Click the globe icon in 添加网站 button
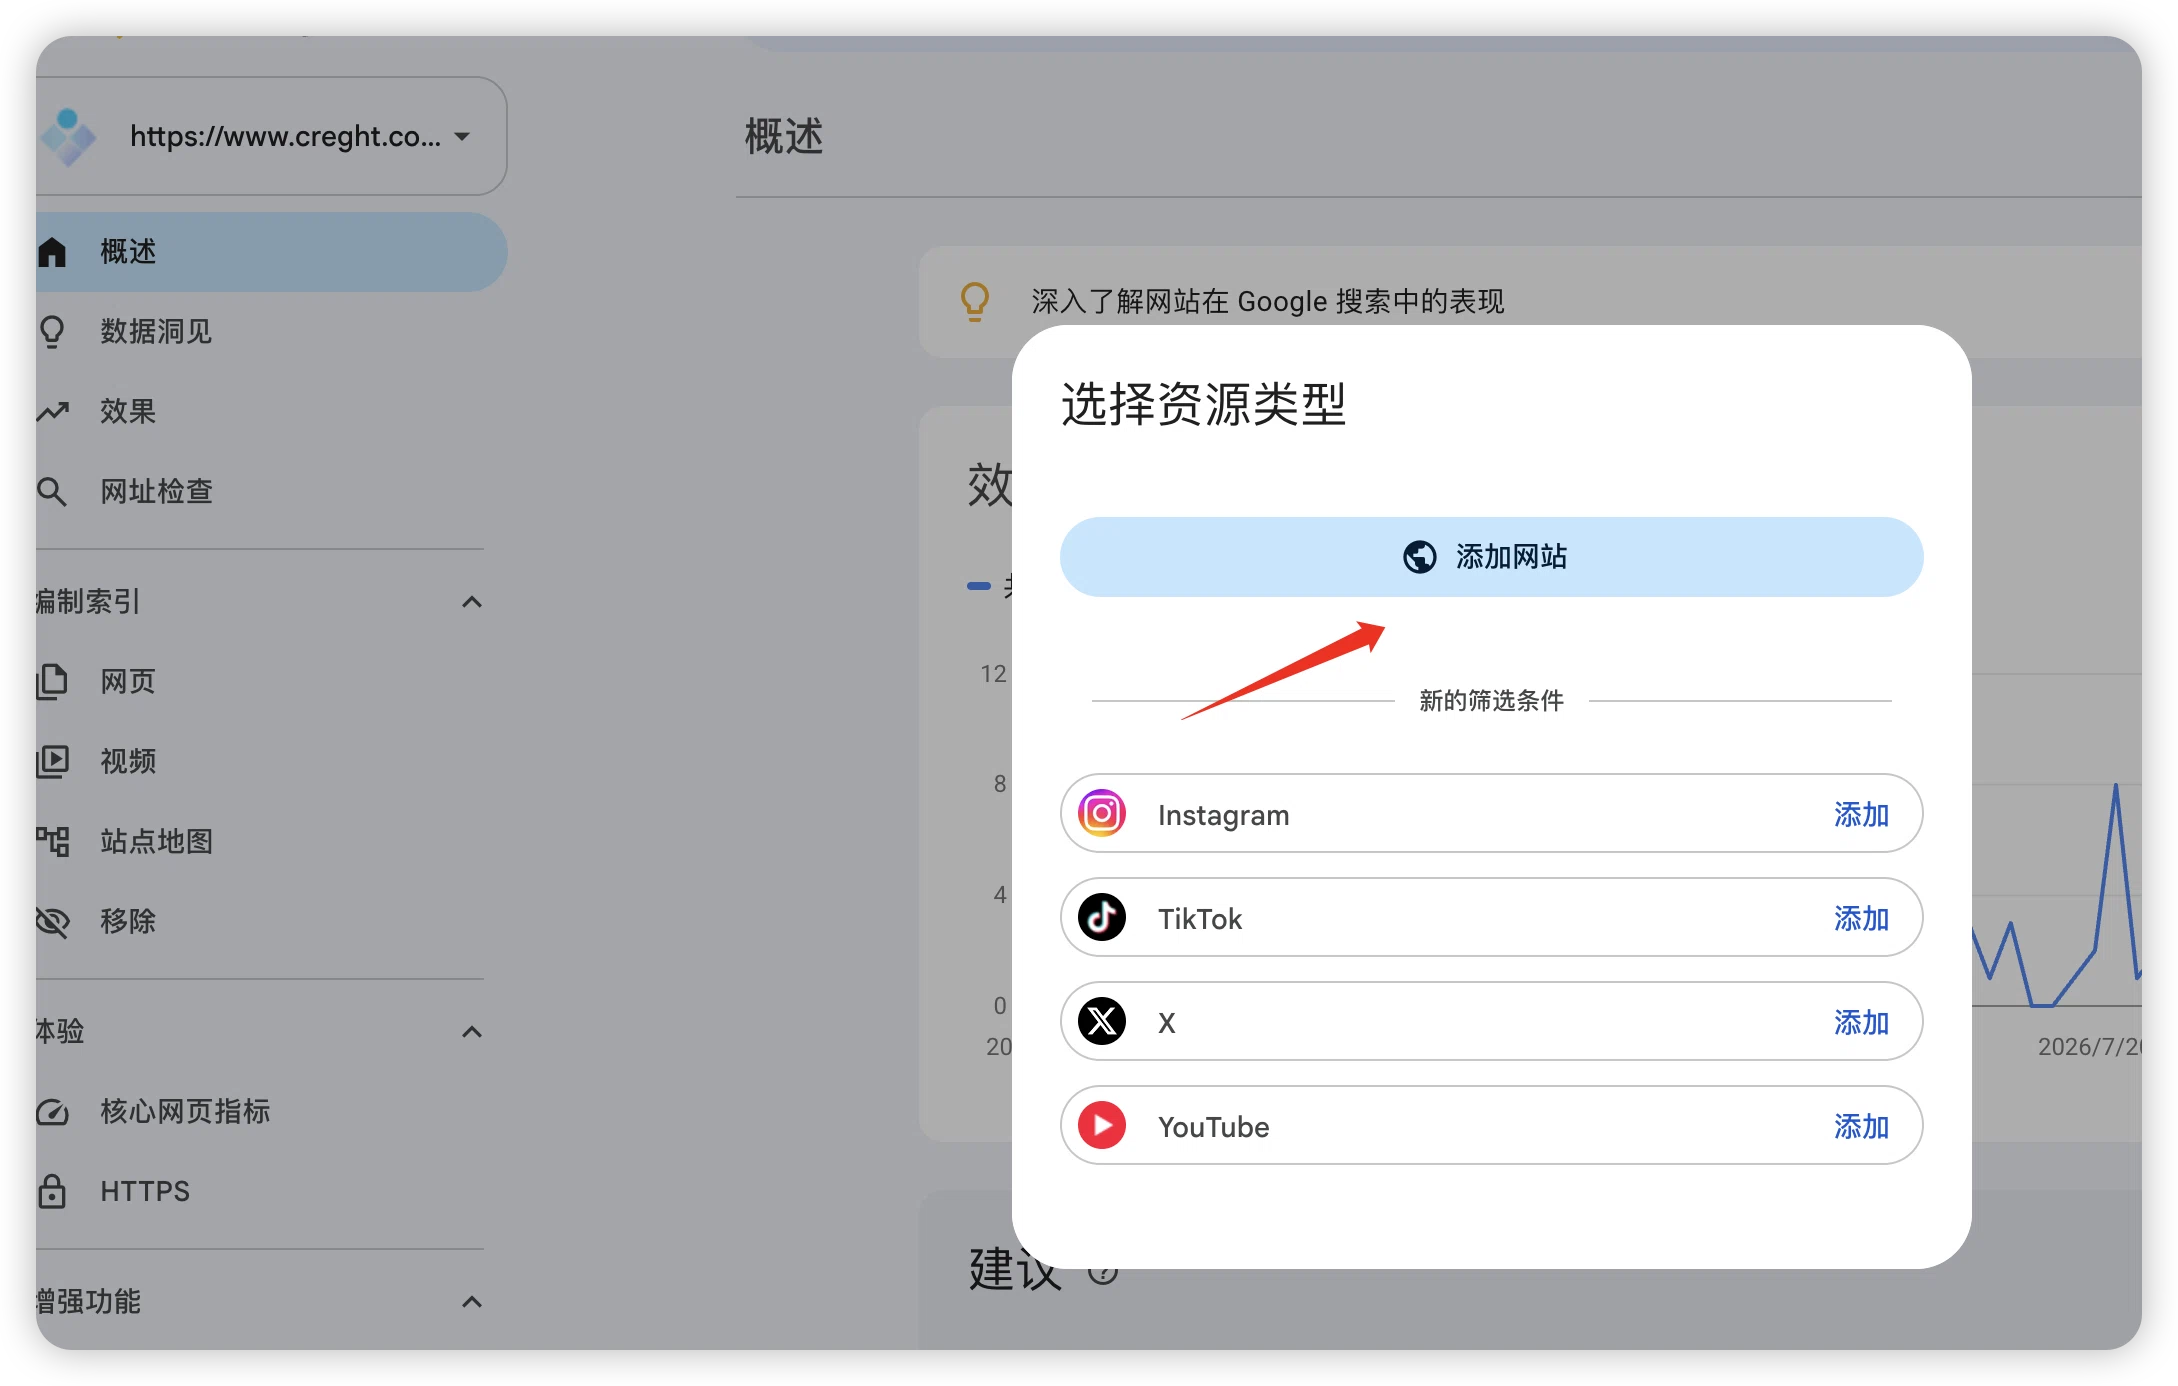This screenshot has width=2178, height=1386. 1419,557
